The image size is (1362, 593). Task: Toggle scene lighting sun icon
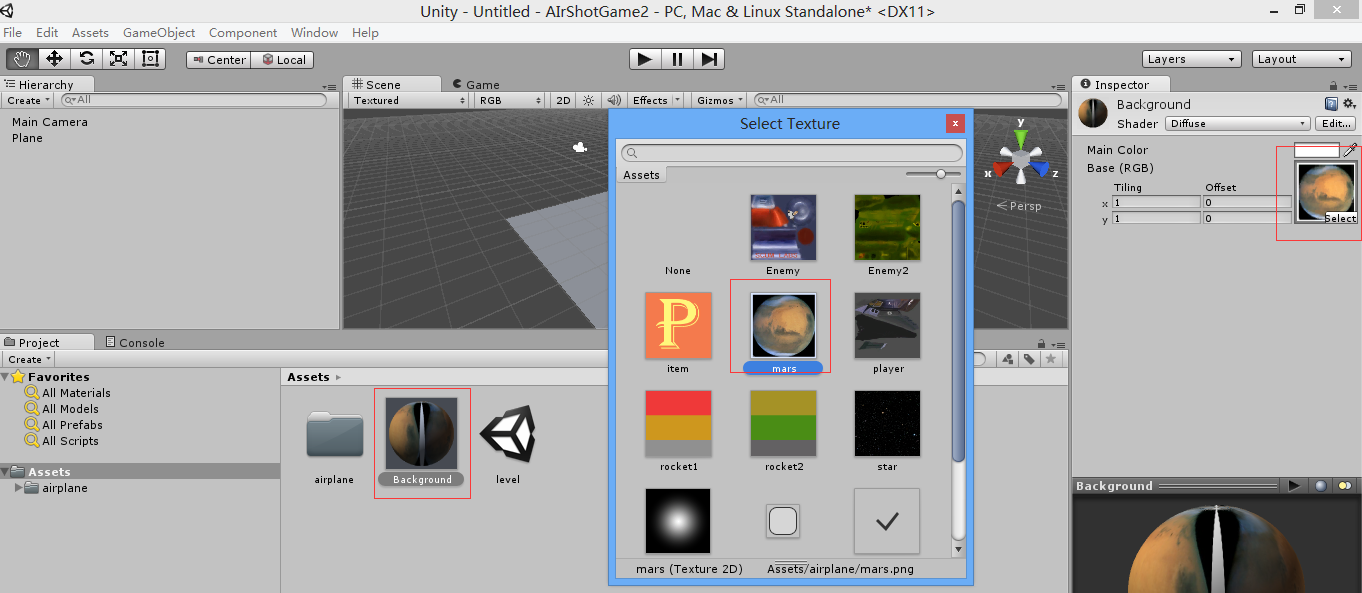588,100
